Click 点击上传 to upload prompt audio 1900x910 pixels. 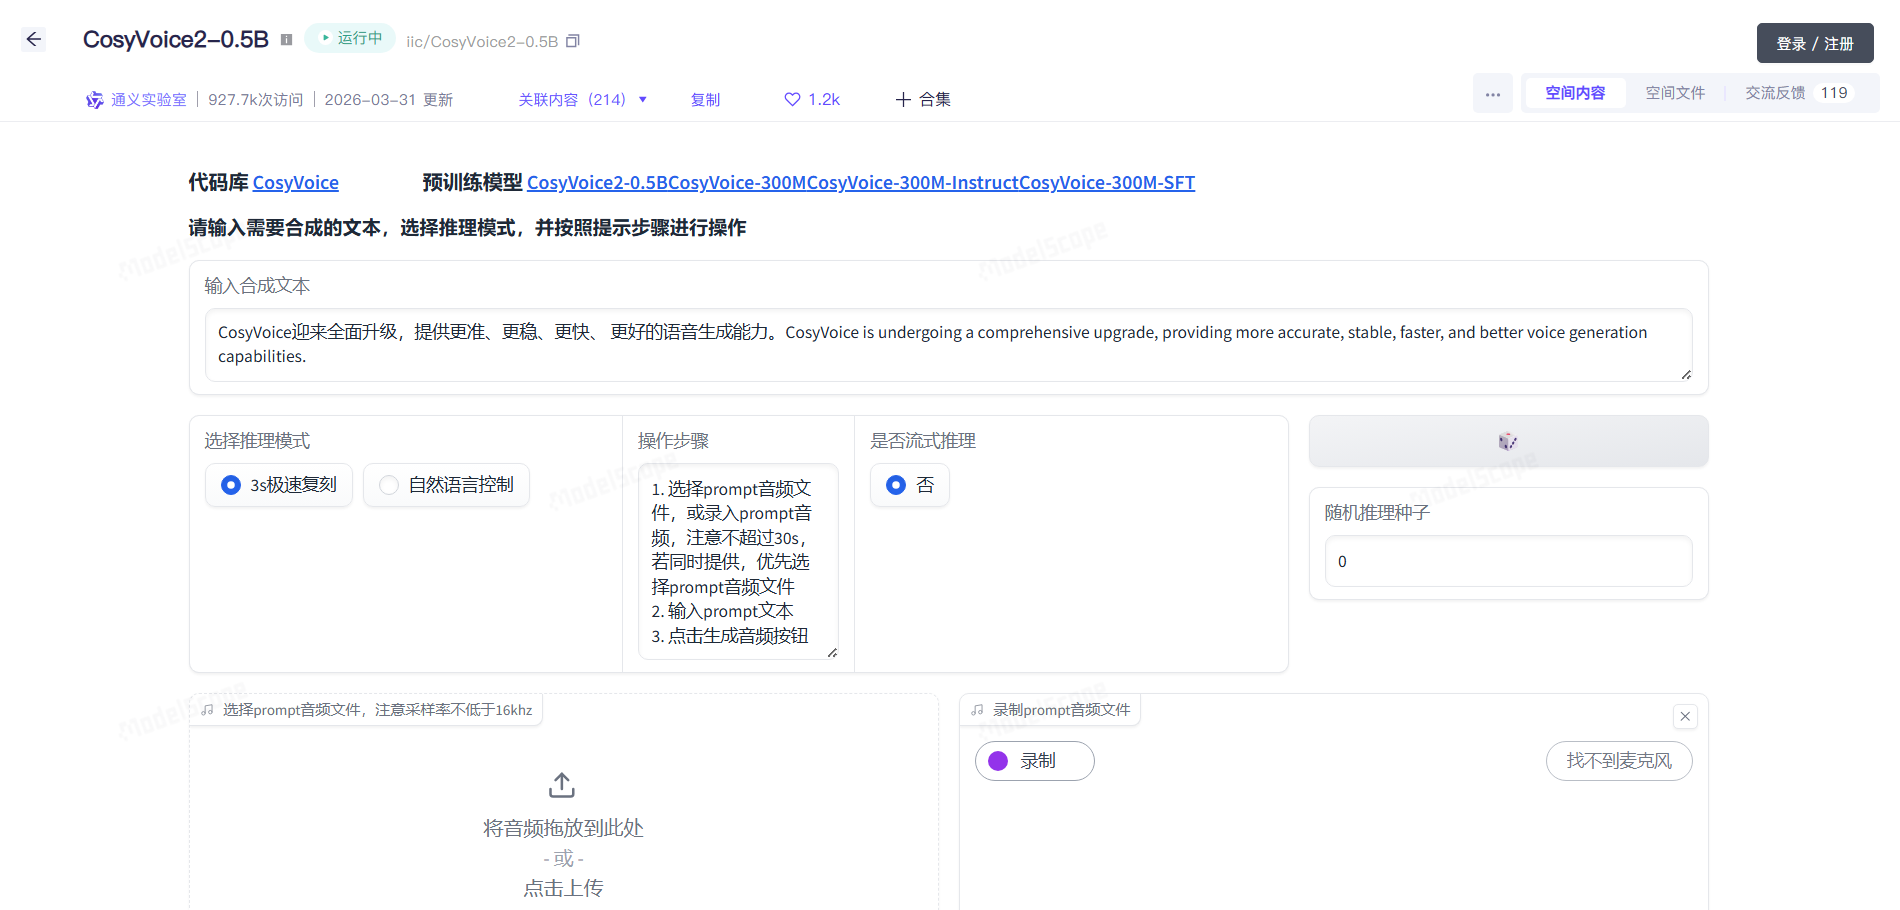(563, 888)
